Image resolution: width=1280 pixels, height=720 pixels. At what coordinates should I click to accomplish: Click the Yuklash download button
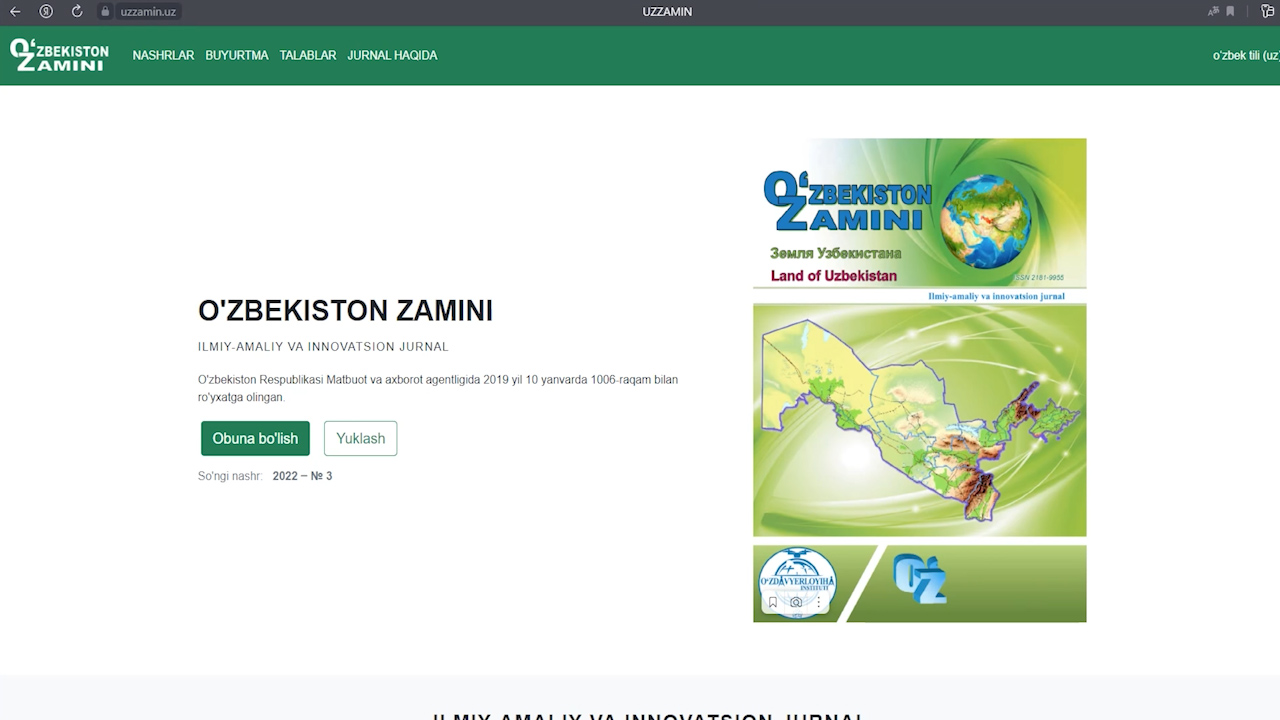tap(360, 439)
